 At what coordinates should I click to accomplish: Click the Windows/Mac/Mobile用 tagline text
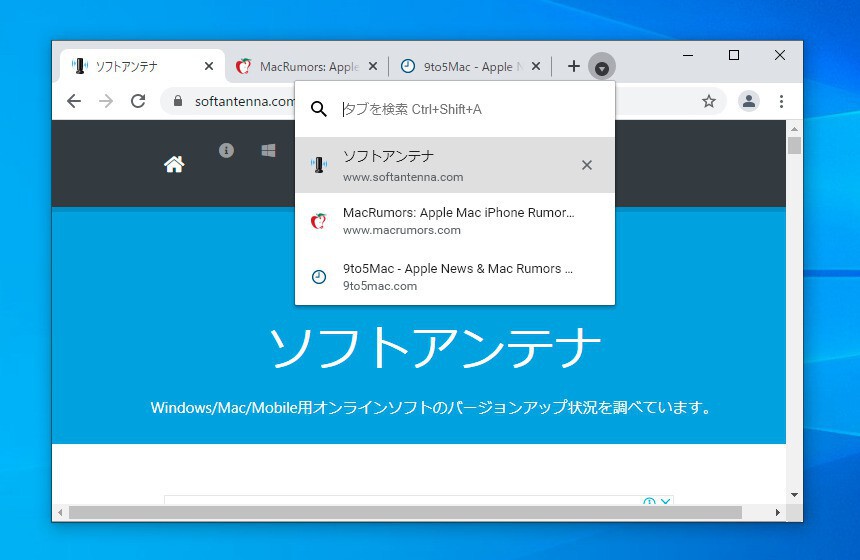coord(430,408)
